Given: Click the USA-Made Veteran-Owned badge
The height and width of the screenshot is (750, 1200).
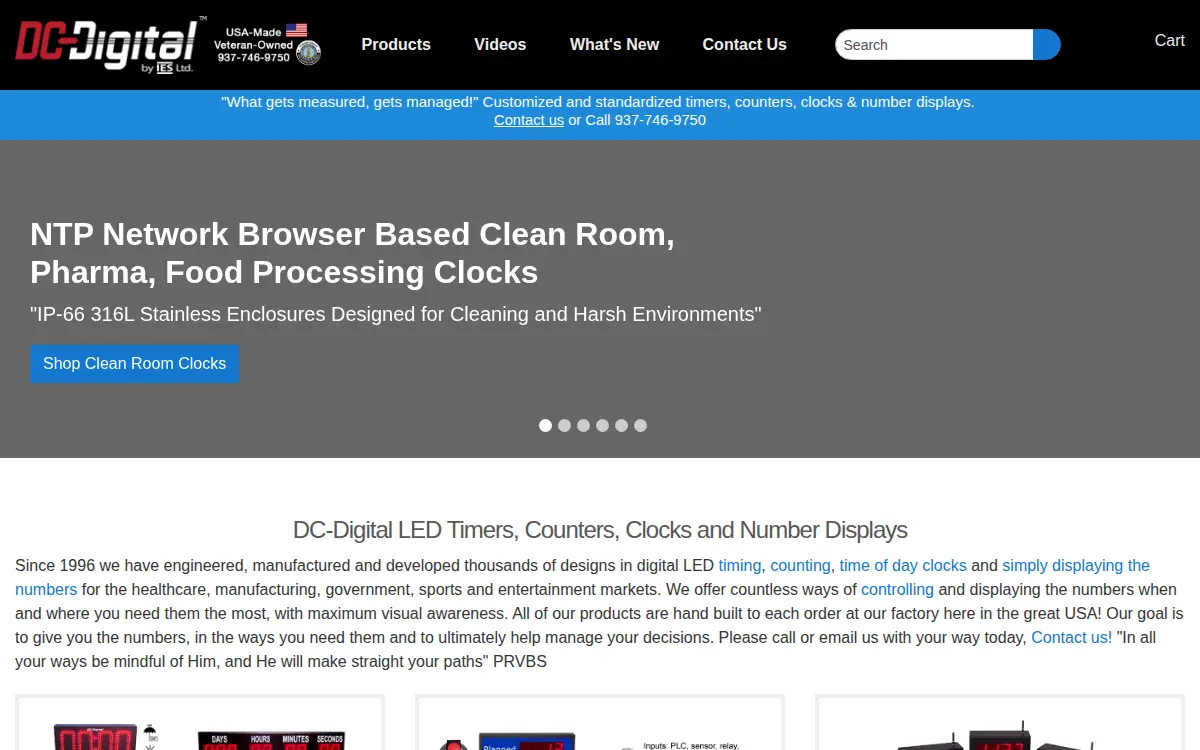Looking at the screenshot, I should (267, 45).
